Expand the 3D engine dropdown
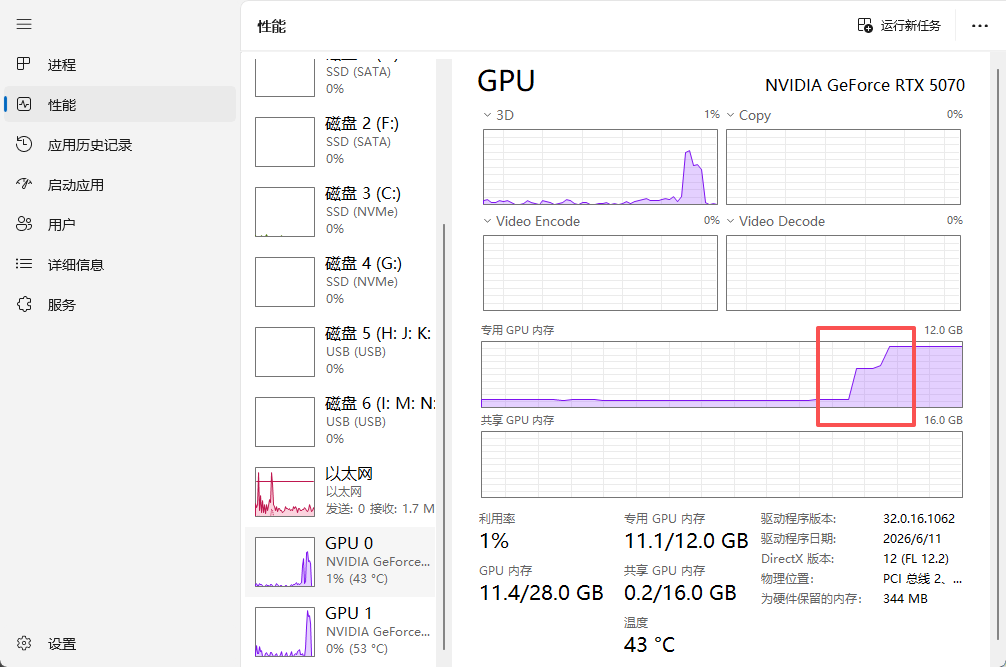 pos(487,115)
